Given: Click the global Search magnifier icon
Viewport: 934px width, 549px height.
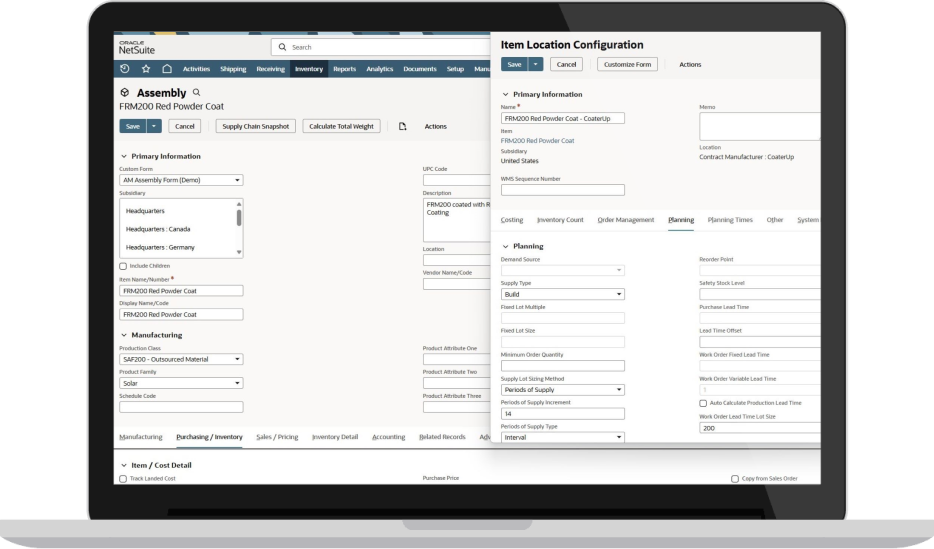Looking at the screenshot, I should pyautogui.click(x=282, y=47).
